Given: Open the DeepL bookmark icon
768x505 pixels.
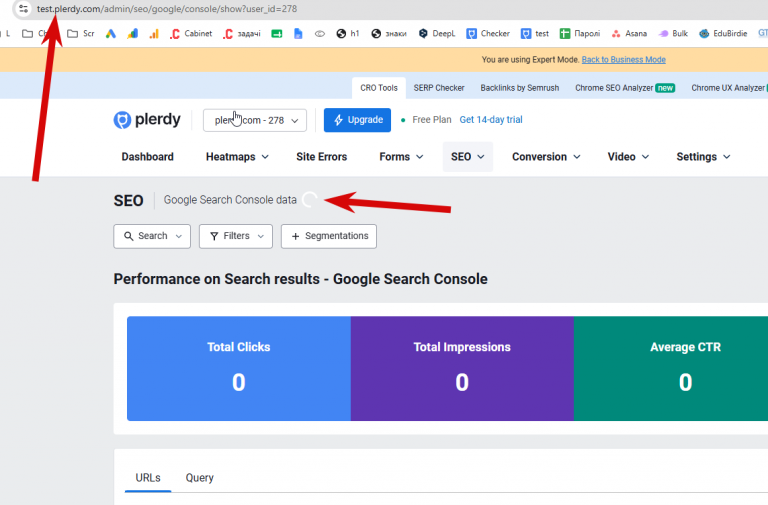Looking at the screenshot, I should point(423,33).
